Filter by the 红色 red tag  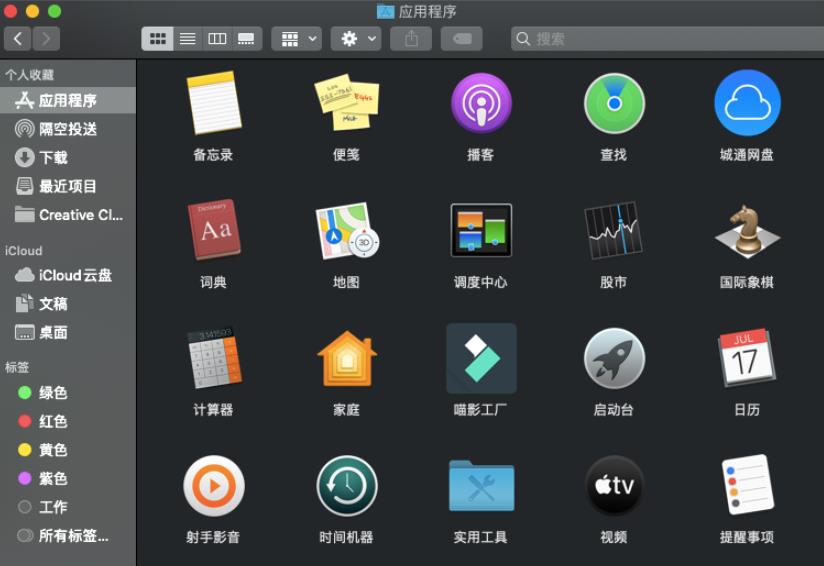point(68,421)
